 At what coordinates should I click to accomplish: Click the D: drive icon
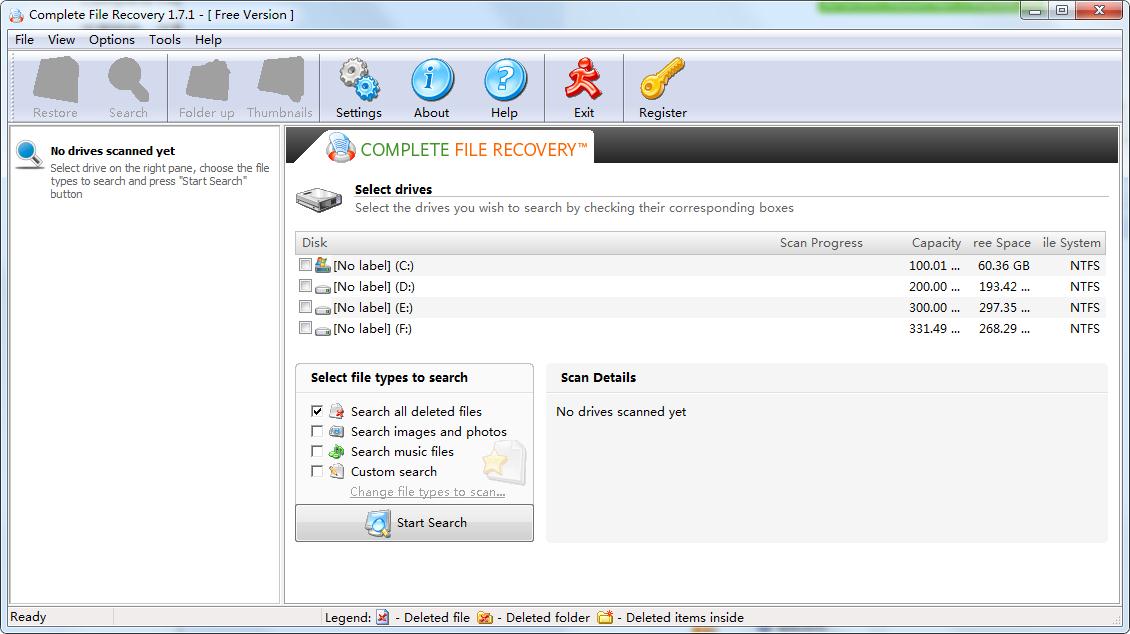(x=323, y=287)
